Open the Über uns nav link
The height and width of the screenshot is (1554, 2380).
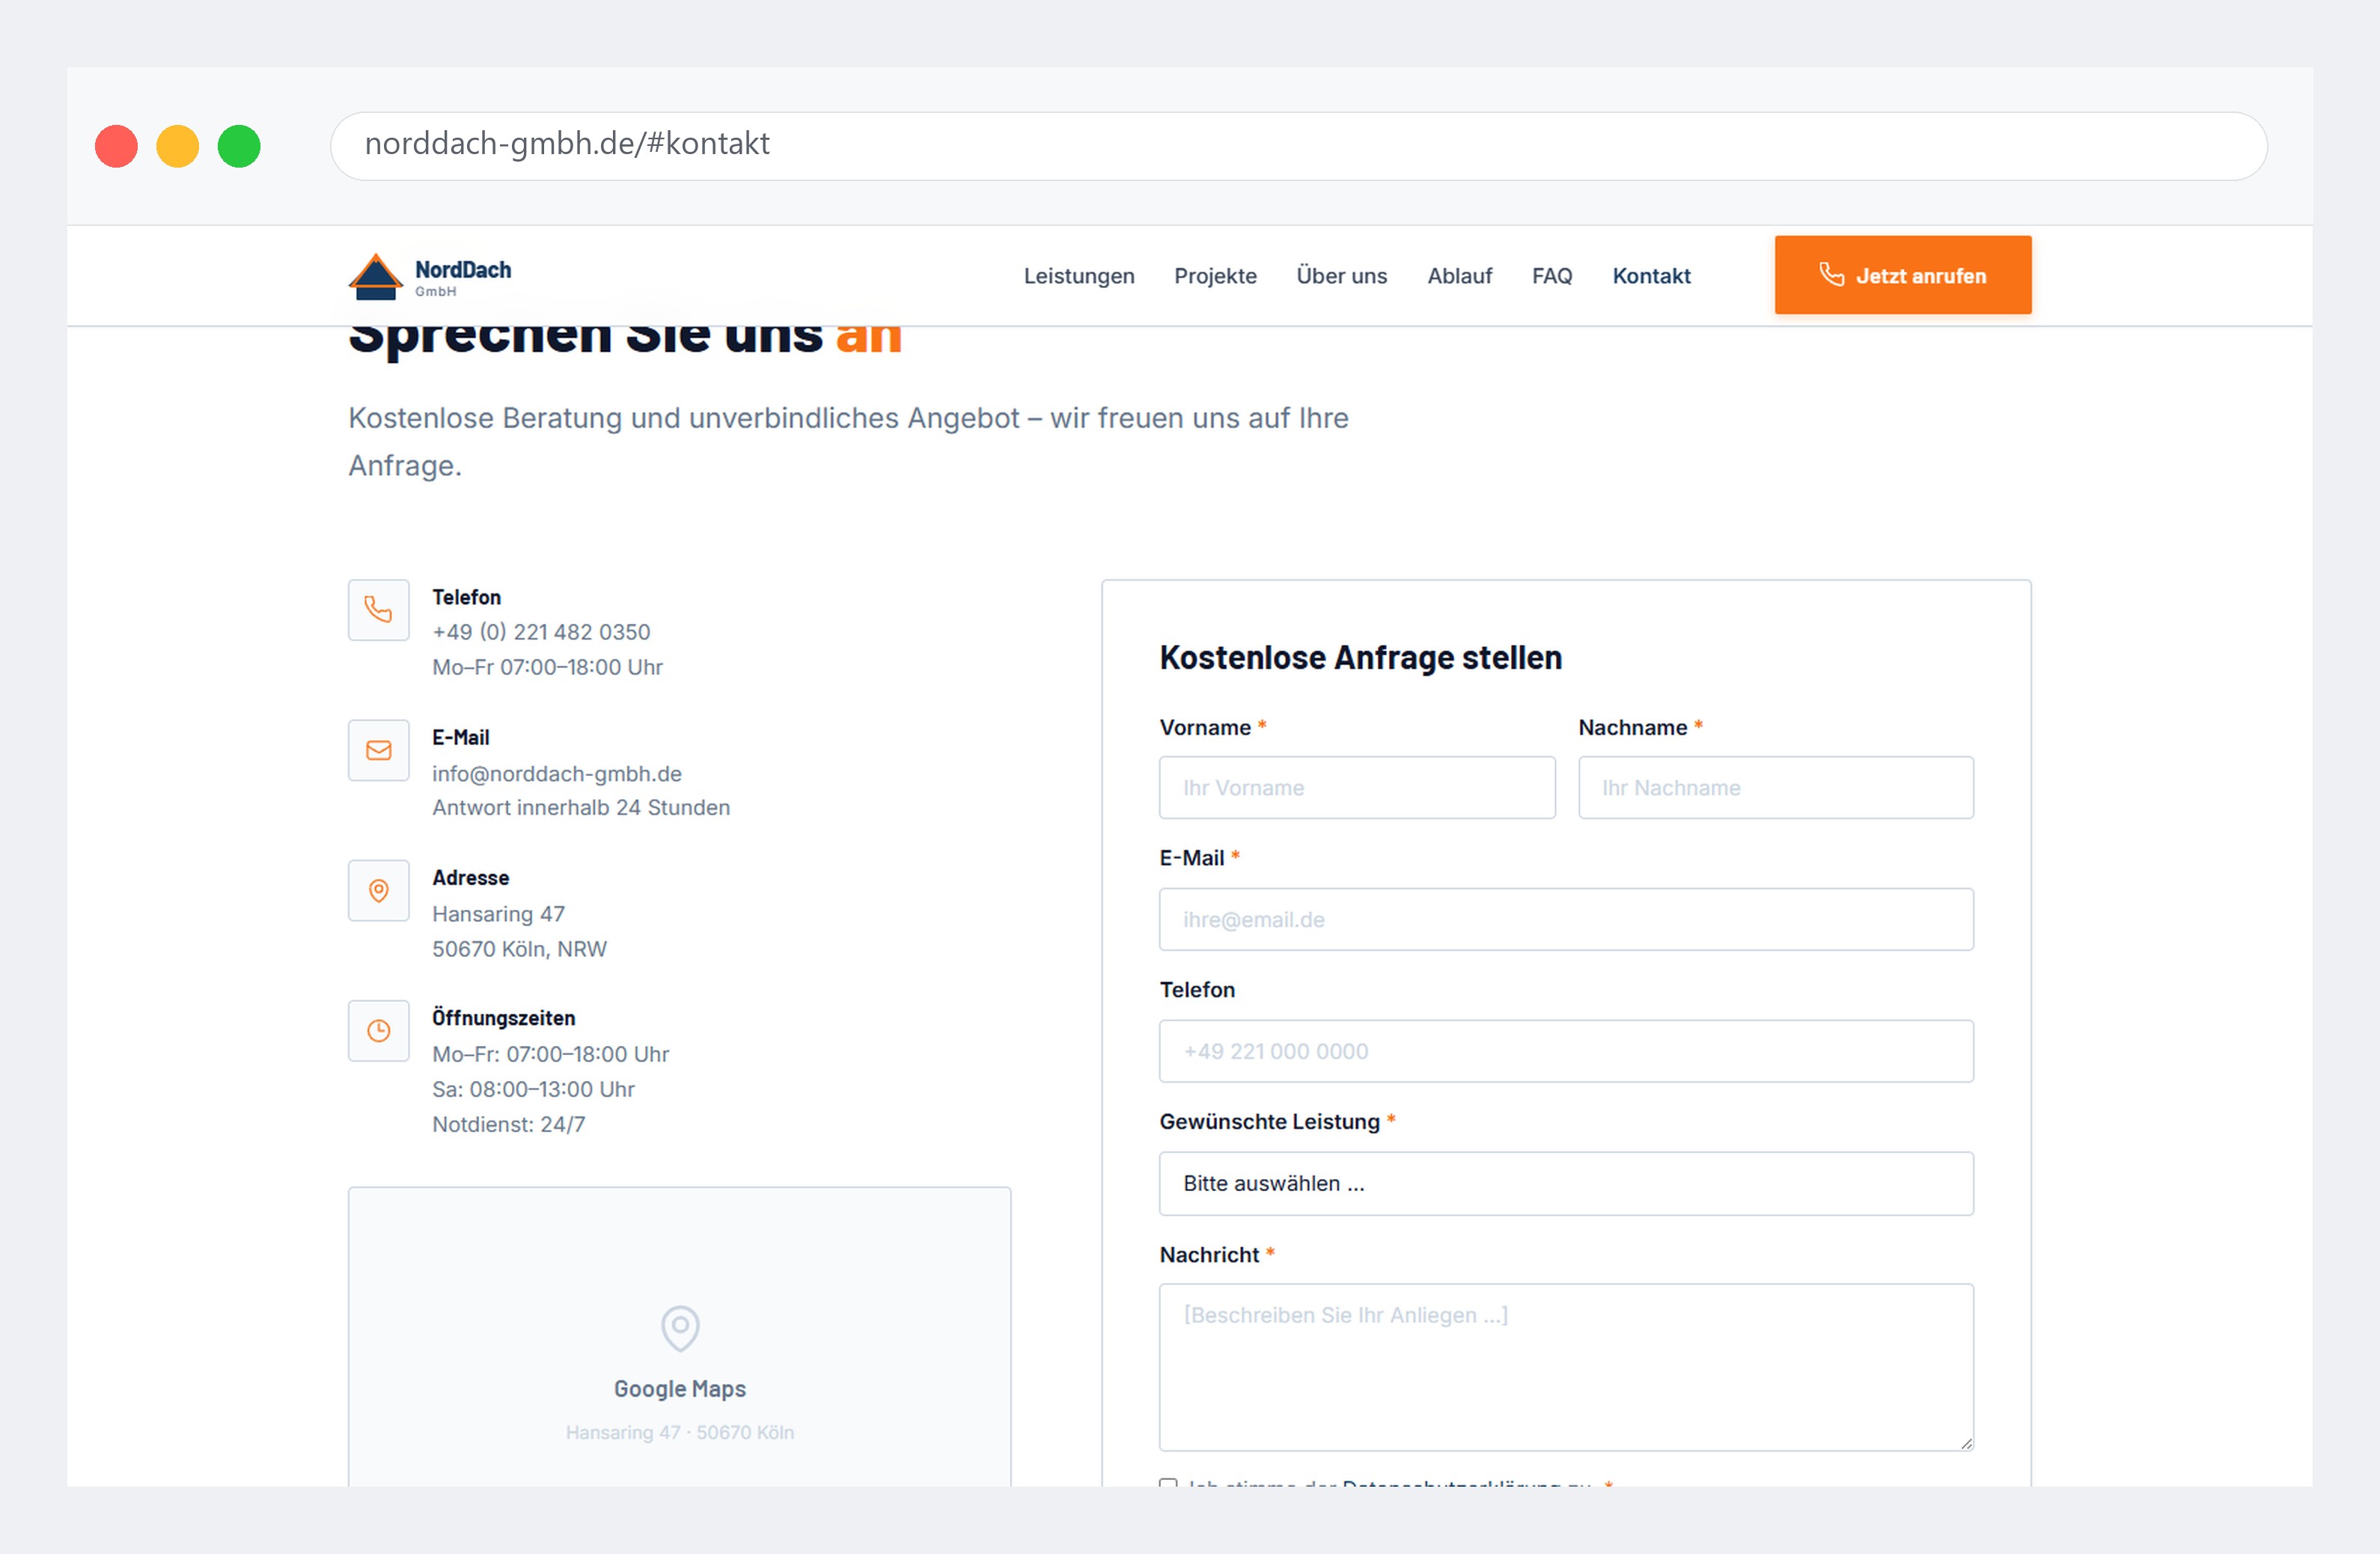(1341, 276)
